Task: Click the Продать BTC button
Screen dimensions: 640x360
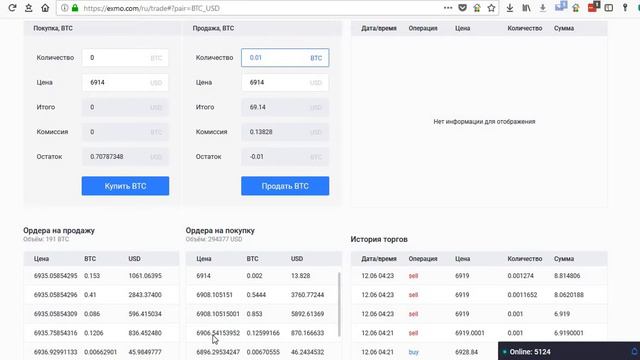Action: click(285, 186)
